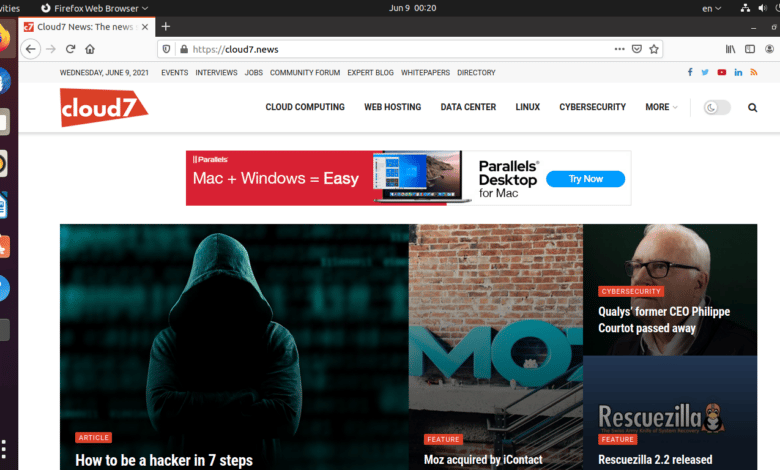The width and height of the screenshot is (780, 470).
Task: Open the en language dropdown
Action: coord(711,8)
